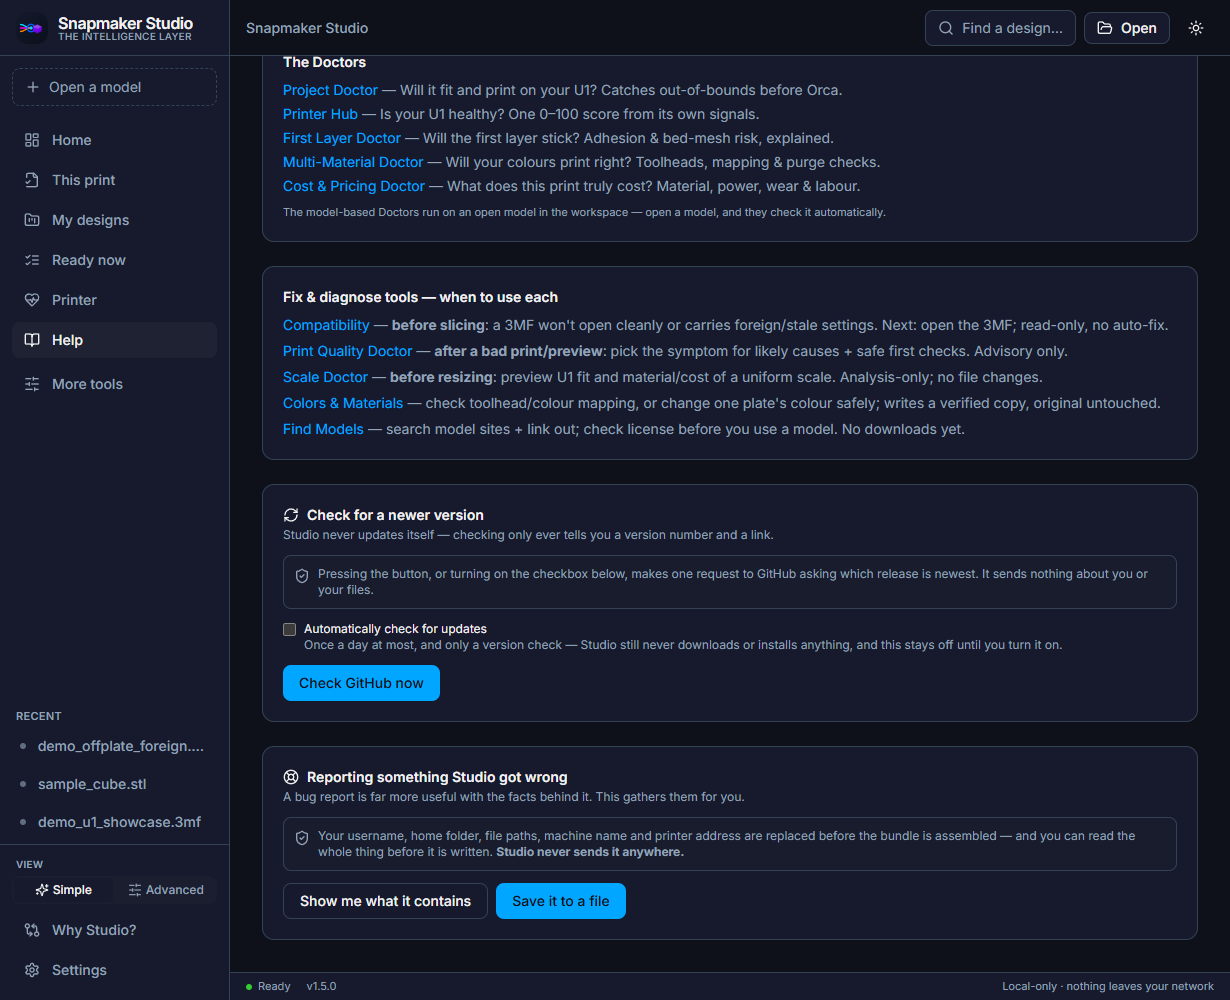Image resolution: width=1230 pixels, height=1000 pixels.
Task: Open Settings from the sidebar
Action: tap(114, 970)
